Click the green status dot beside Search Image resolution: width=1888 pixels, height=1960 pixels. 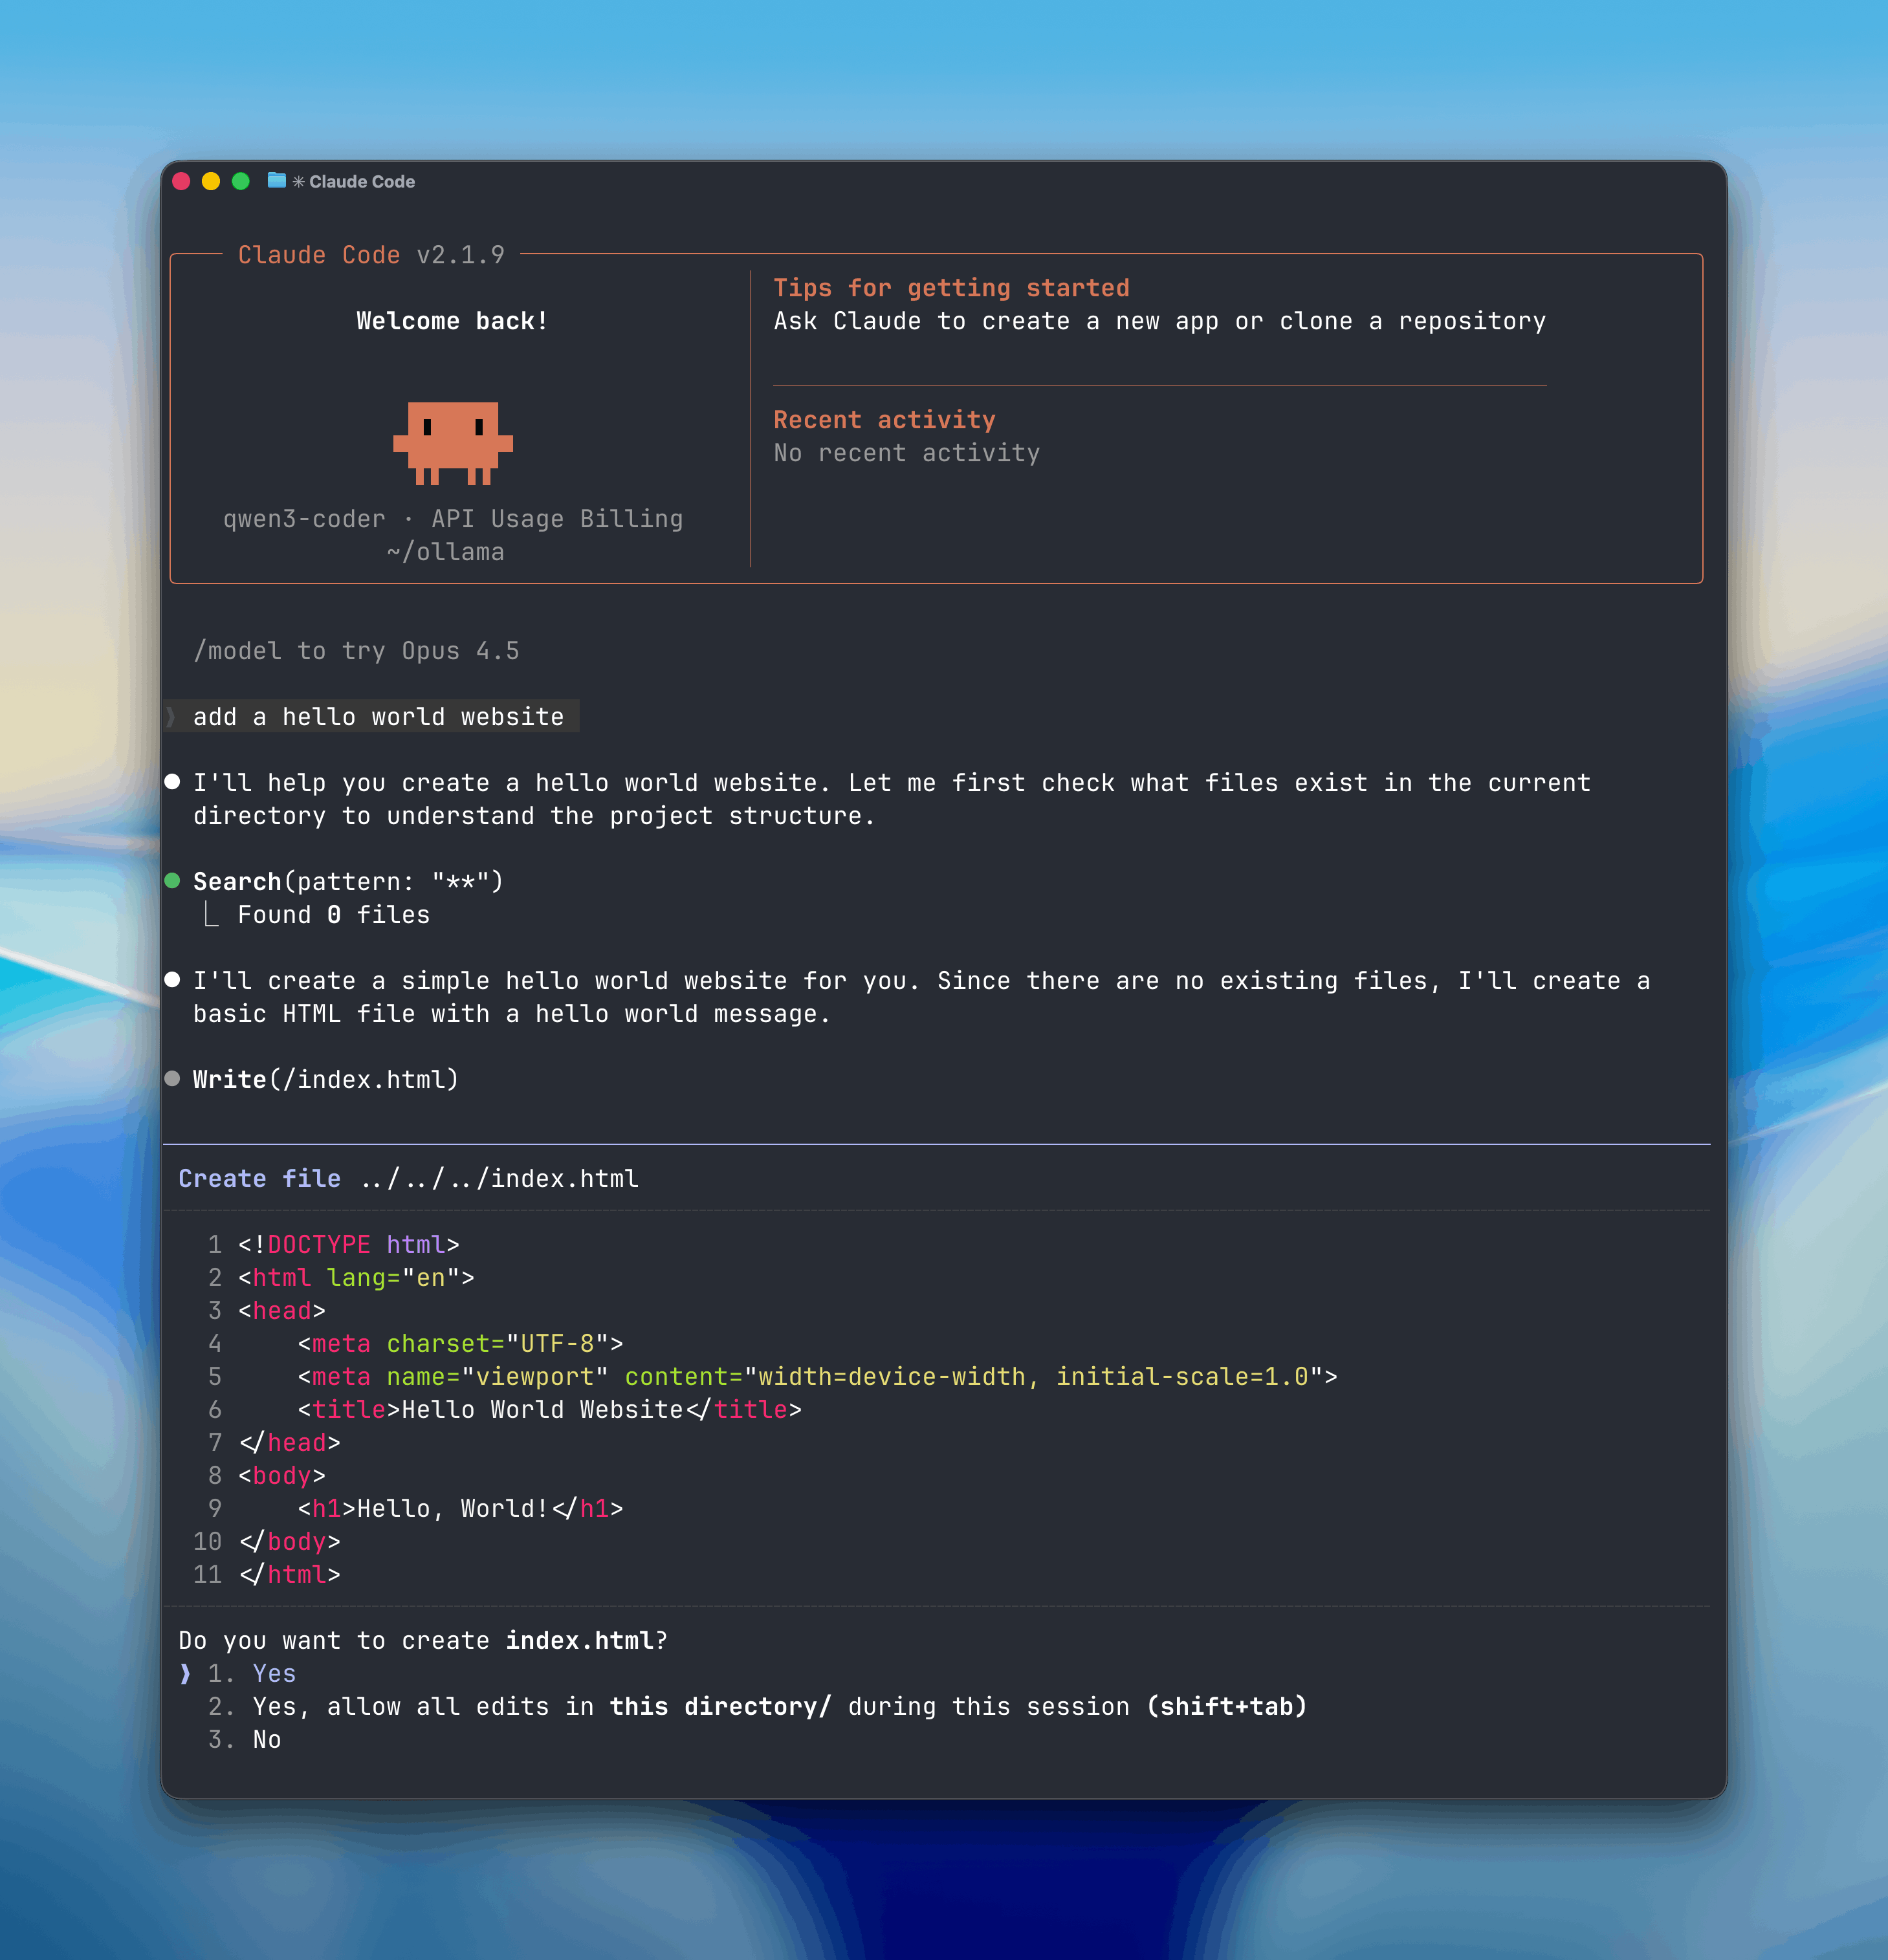coord(172,881)
